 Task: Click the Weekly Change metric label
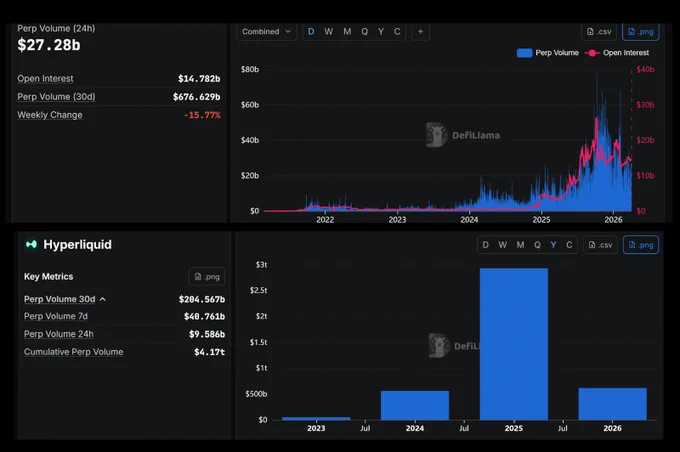pos(50,115)
